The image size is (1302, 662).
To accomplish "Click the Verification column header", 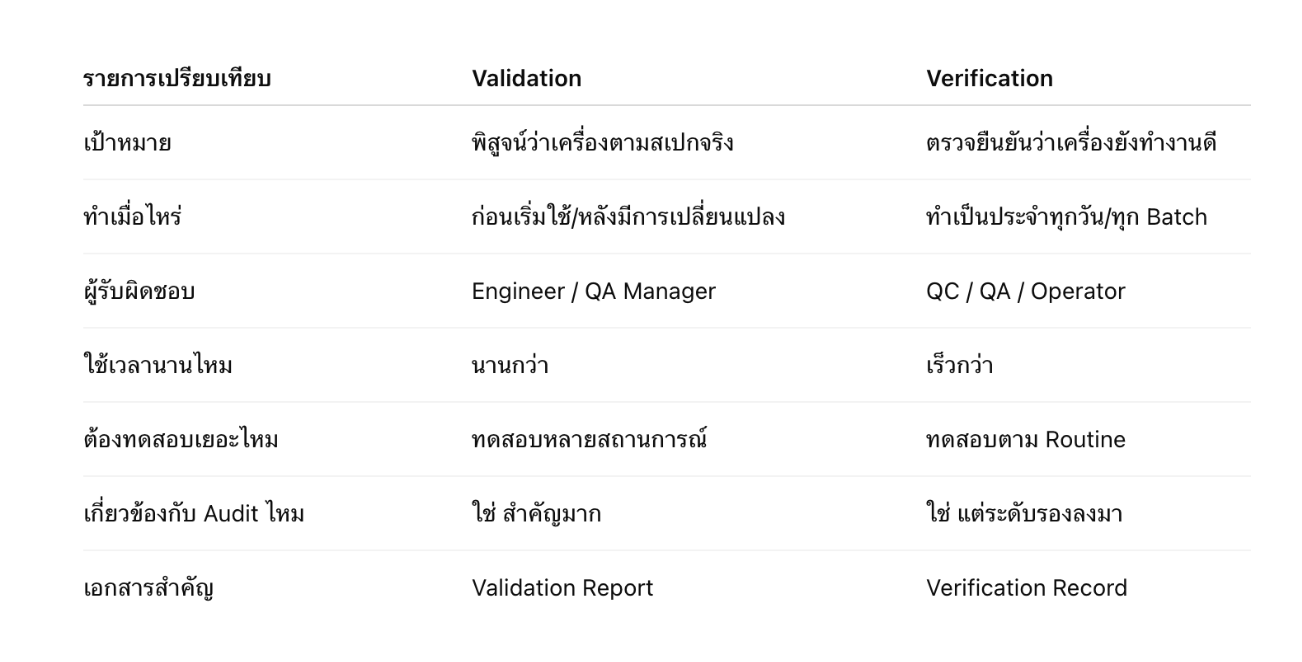I will [x=989, y=78].
